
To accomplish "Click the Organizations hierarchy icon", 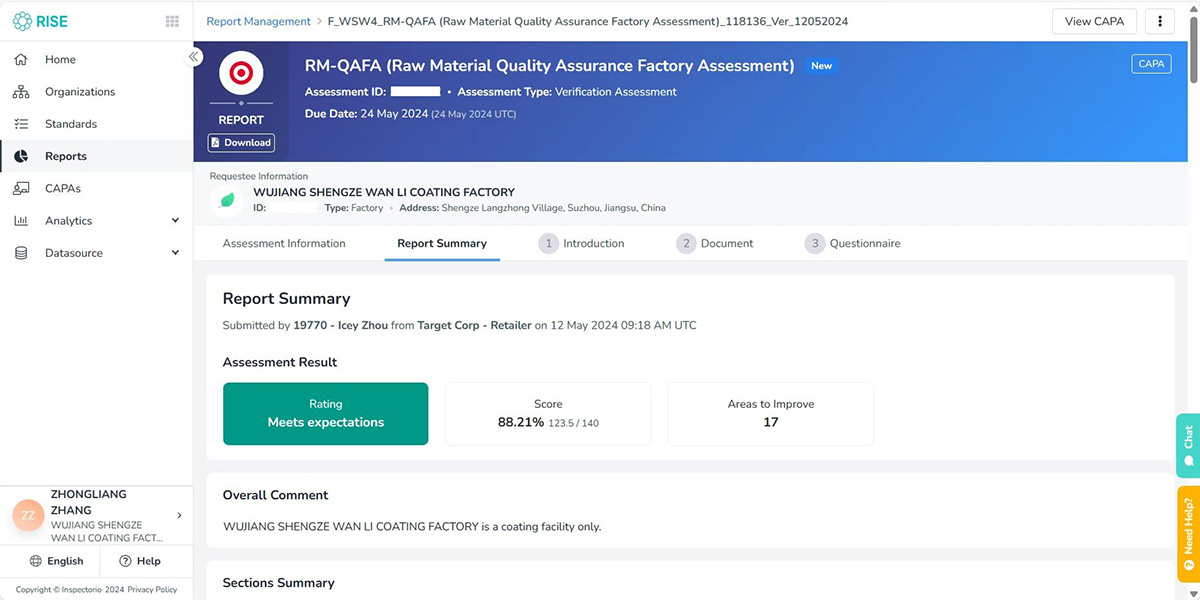I will [21, 92].
